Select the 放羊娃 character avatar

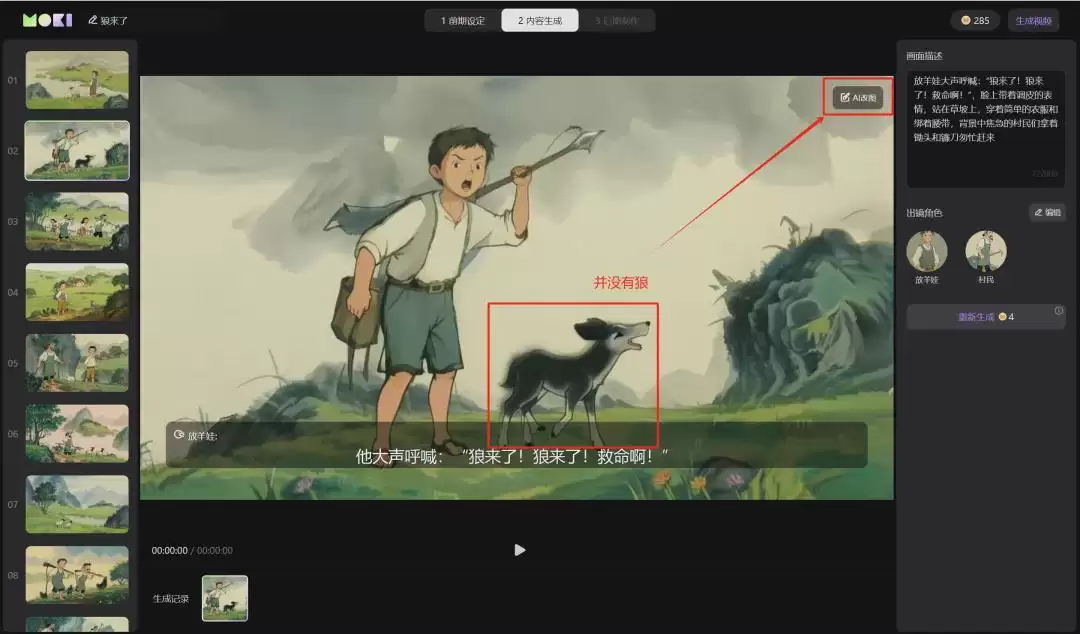(x=926, y=250)
